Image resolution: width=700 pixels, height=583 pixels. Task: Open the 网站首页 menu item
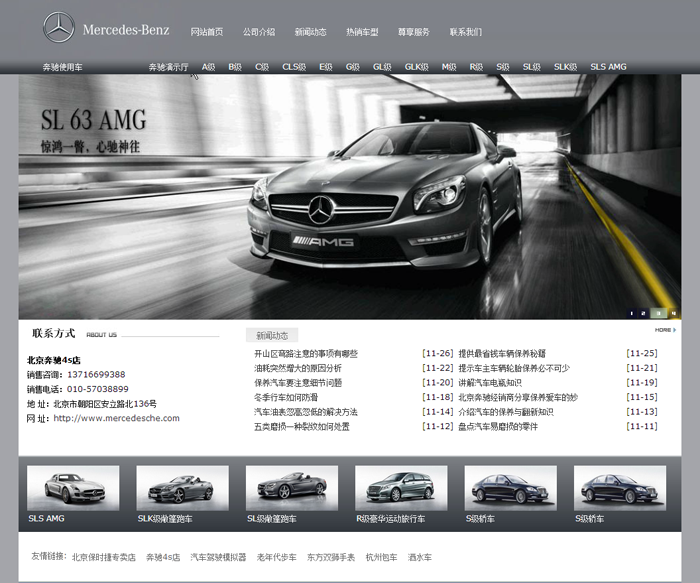click(x=207, y=32)
